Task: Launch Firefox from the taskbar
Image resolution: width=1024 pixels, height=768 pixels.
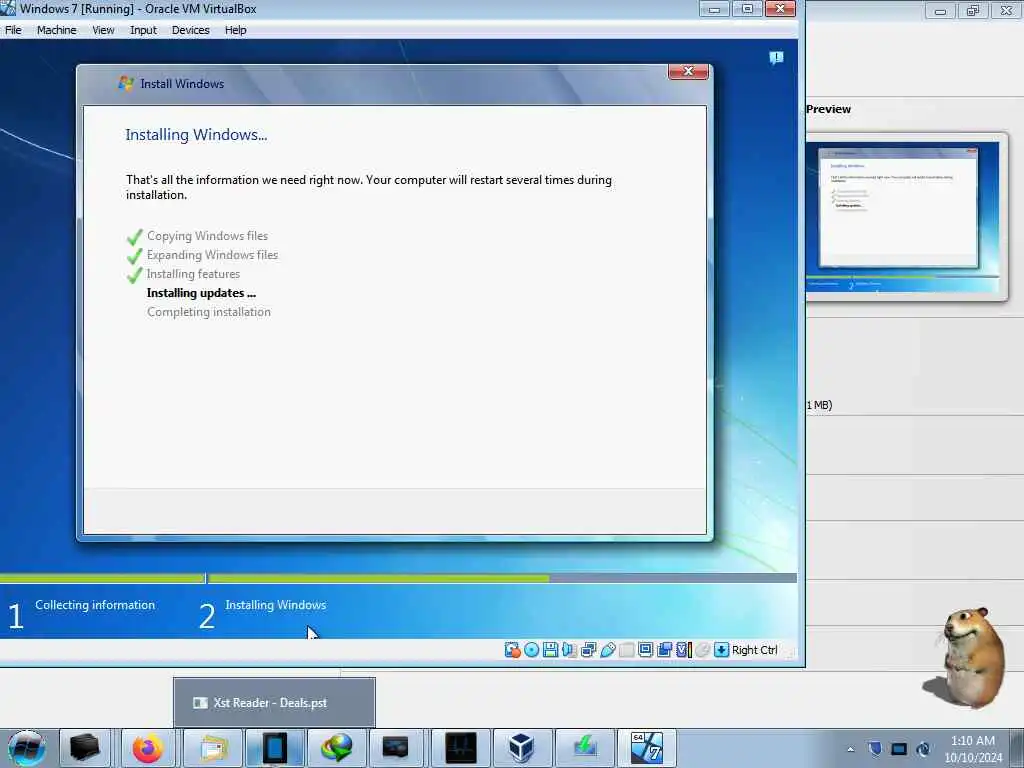Action: click(148, 748)
